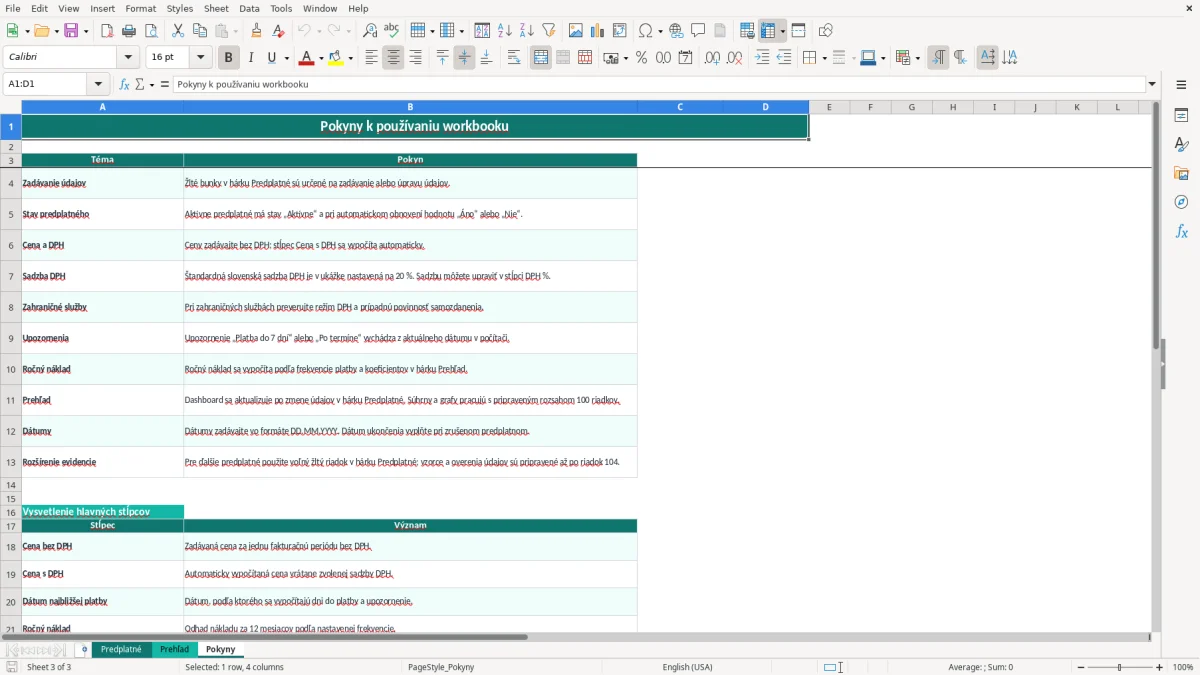This screenshot has height=675, width=1200.
Task: Open the Data menu
Action: coord(249,8)
